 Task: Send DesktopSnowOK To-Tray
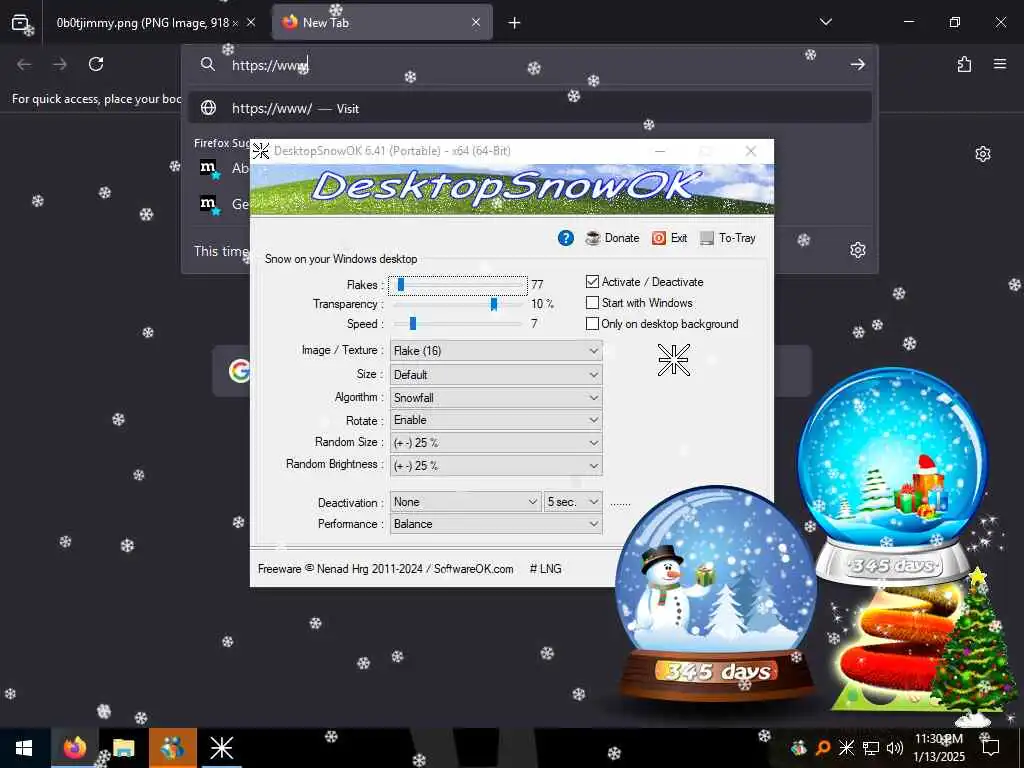[728, 238]
